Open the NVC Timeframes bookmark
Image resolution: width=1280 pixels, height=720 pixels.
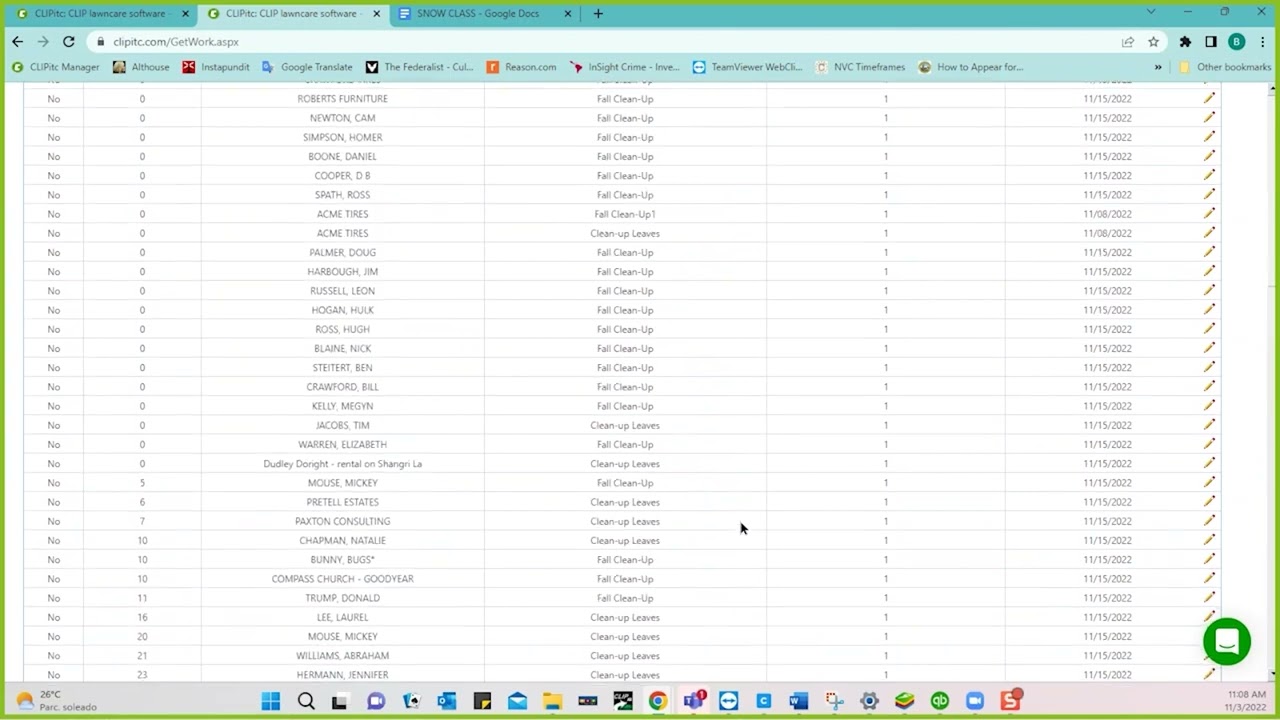point(860,67)
